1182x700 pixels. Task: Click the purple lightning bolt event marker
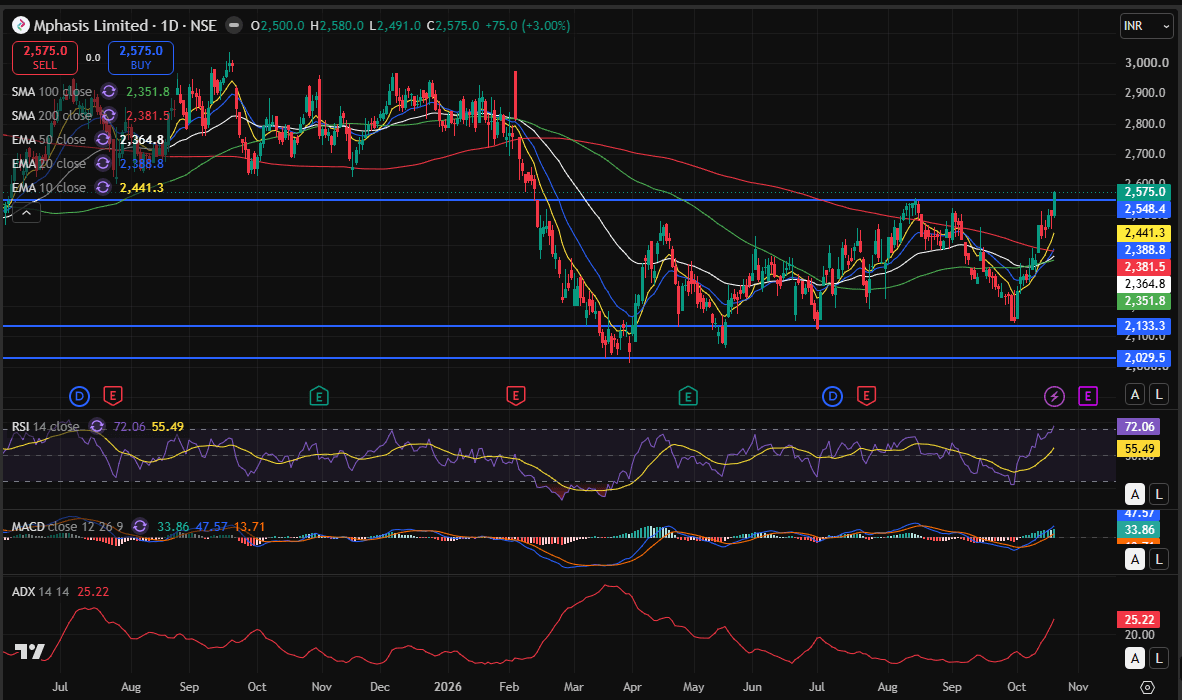(1054, 396)
